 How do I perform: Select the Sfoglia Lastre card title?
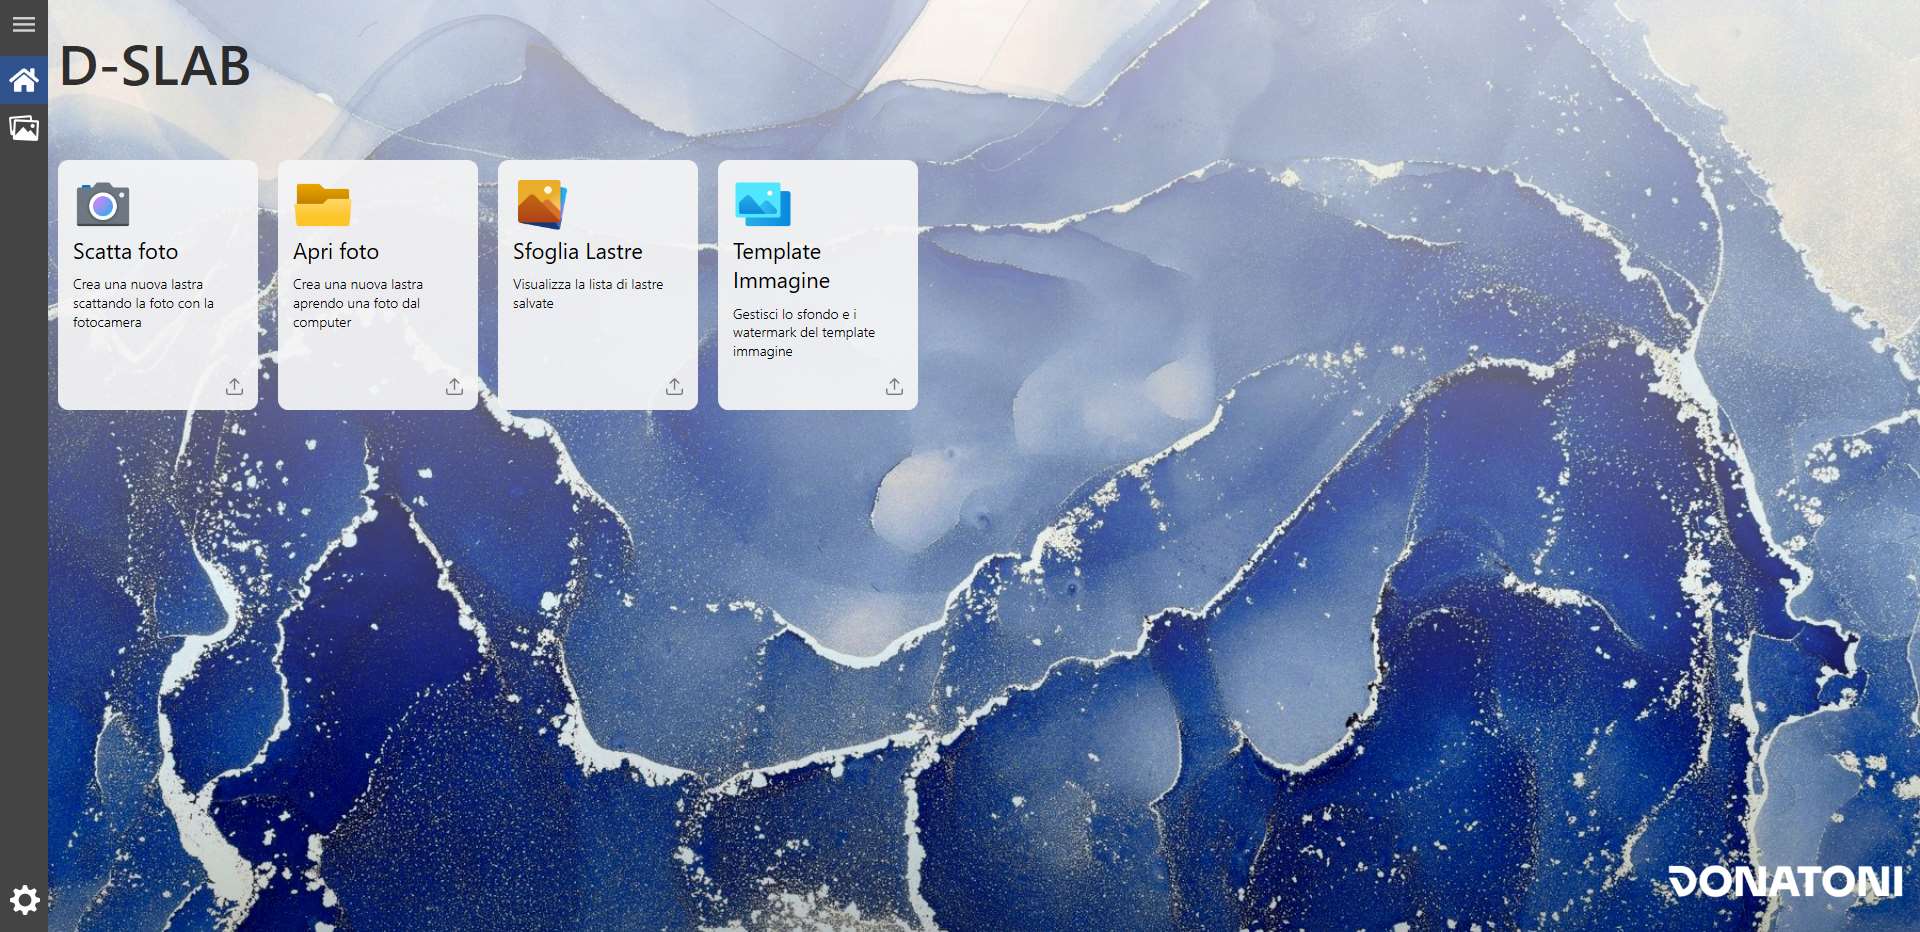pos(578,252)
